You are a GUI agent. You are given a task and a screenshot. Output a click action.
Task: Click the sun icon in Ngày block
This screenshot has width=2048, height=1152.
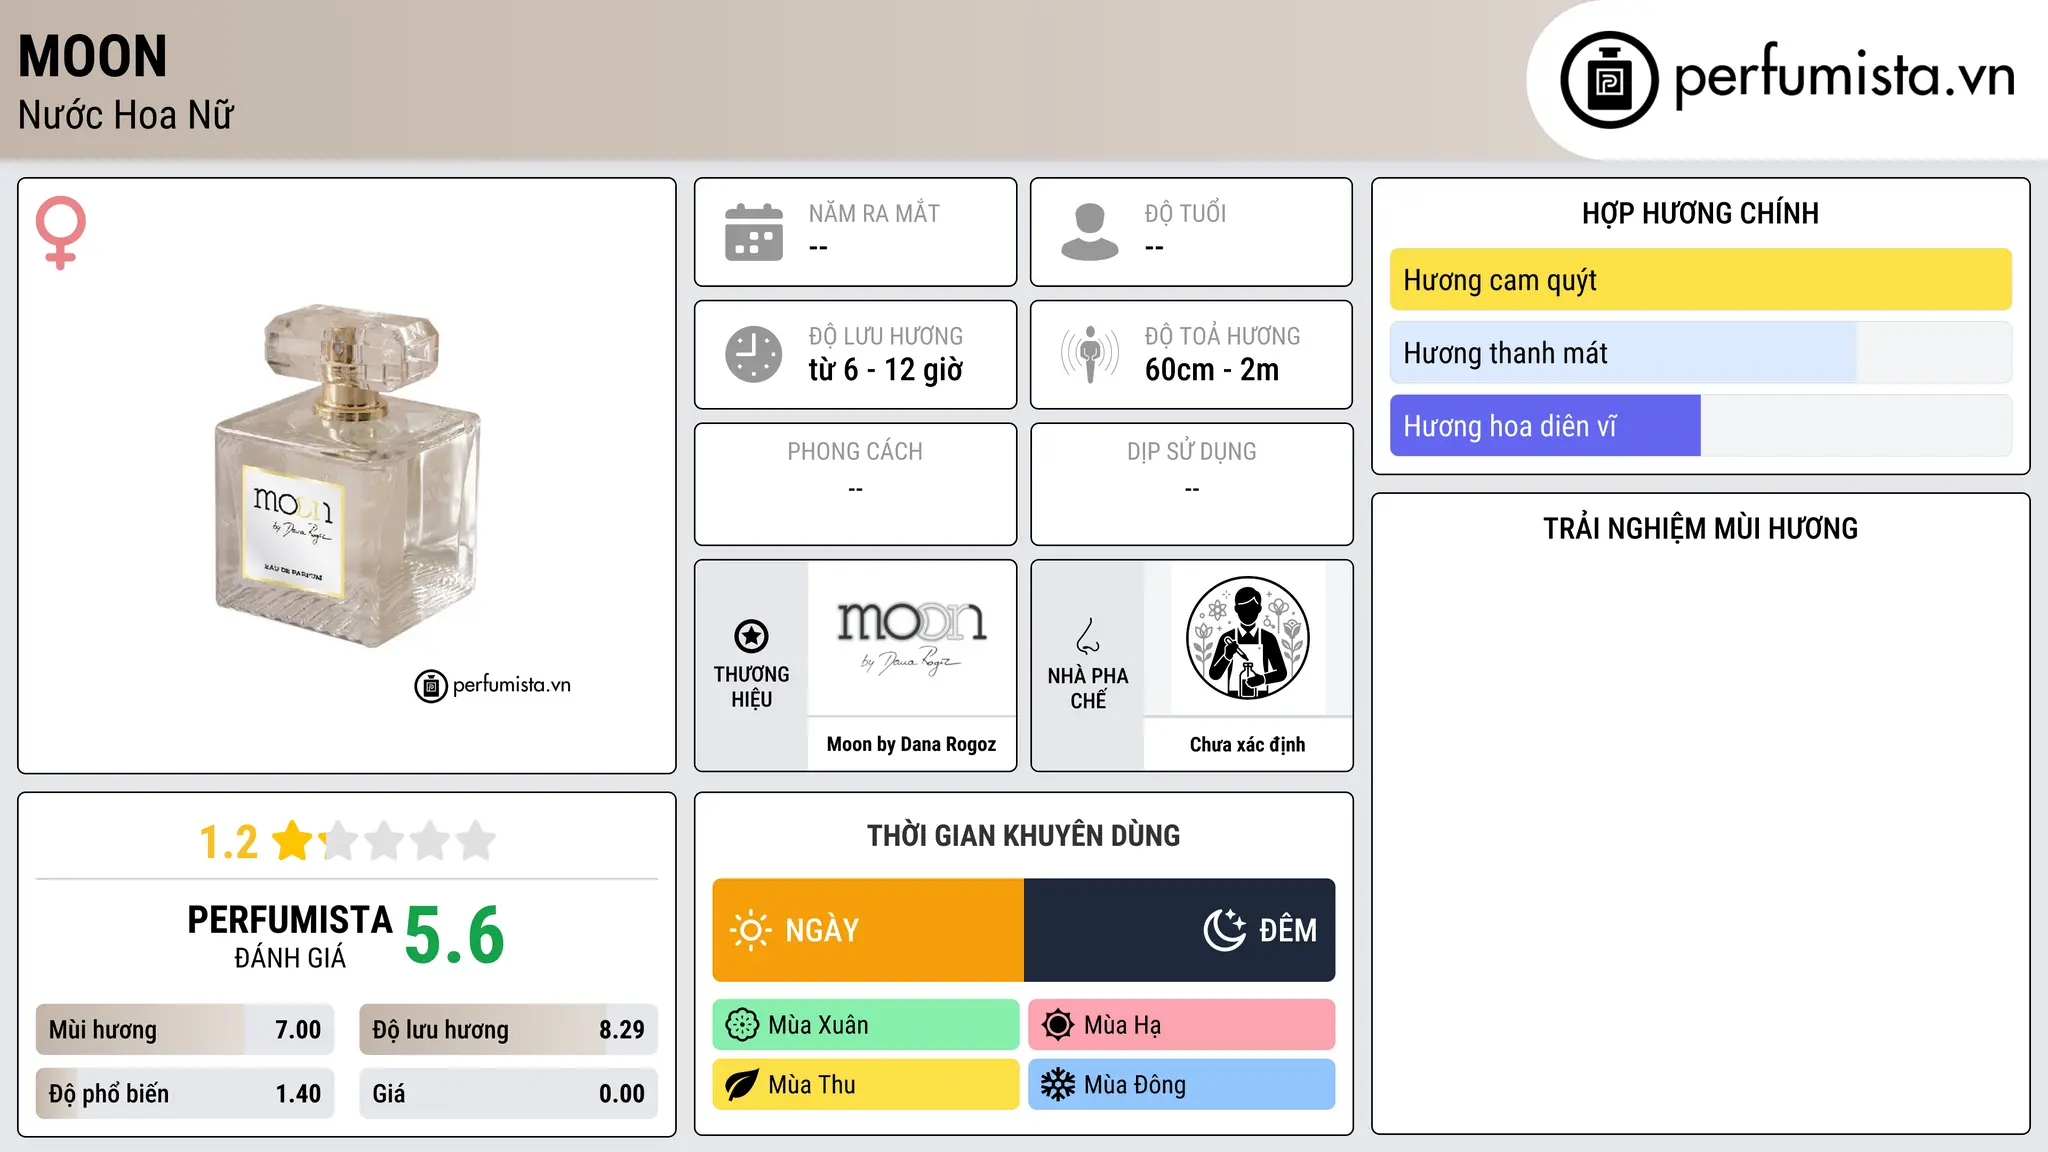point(750,930)
